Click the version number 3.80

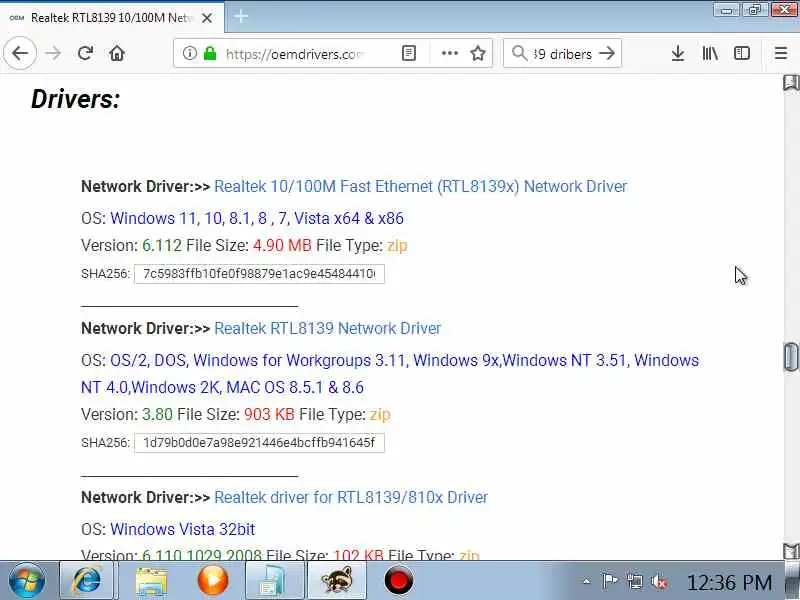[157, 415]
